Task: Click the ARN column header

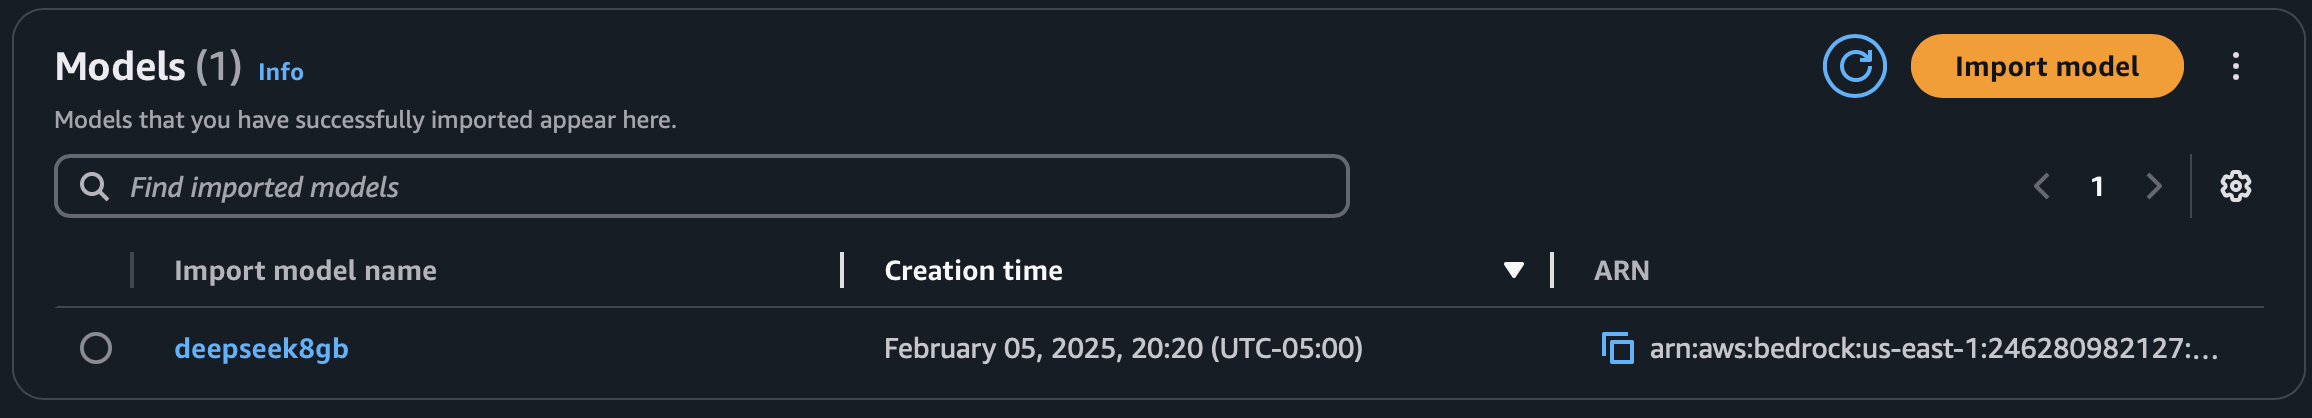Action: pyautogui.click(x=1621, y=270)
